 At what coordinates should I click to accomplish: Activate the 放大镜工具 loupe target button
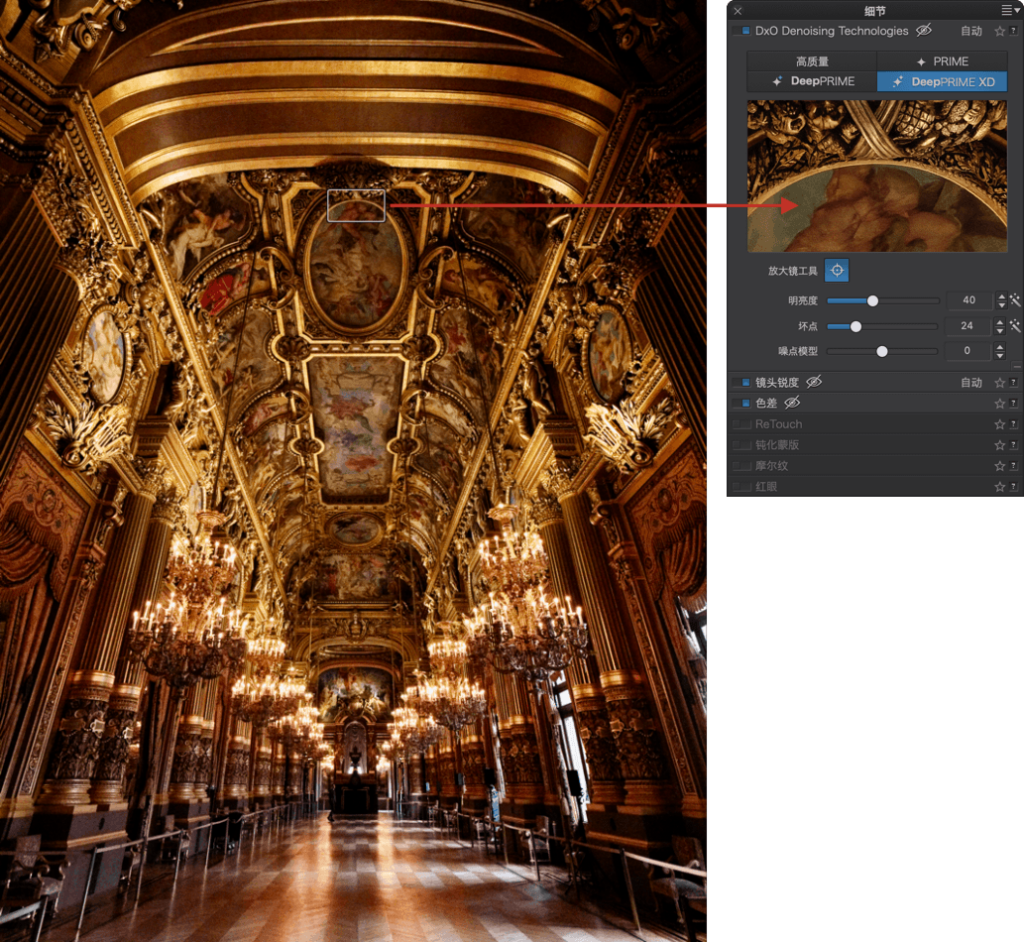tap(837, 270)
